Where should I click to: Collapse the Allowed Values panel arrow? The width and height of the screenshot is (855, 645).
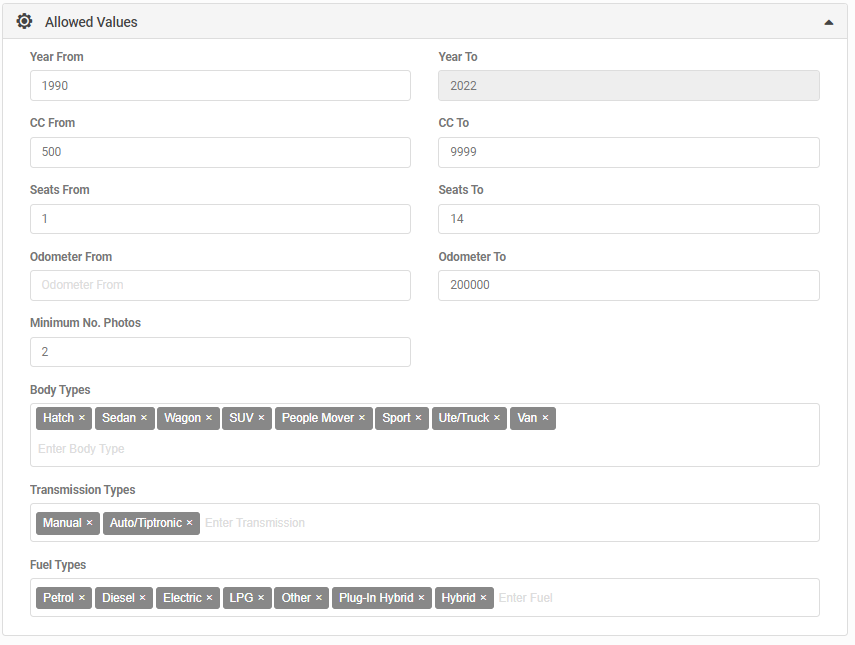click(828, 22)
